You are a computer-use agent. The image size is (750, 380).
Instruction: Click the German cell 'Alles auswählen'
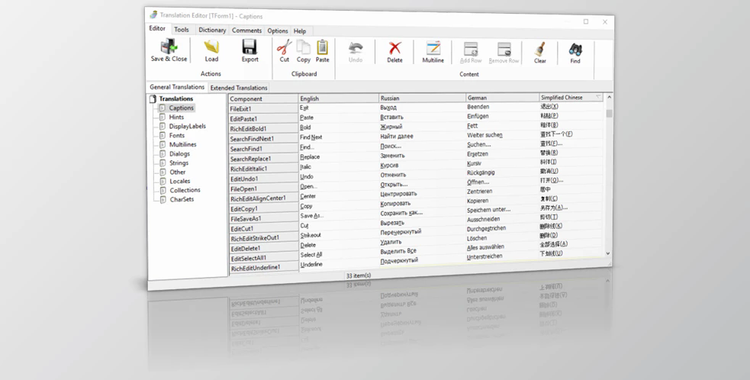485,247
